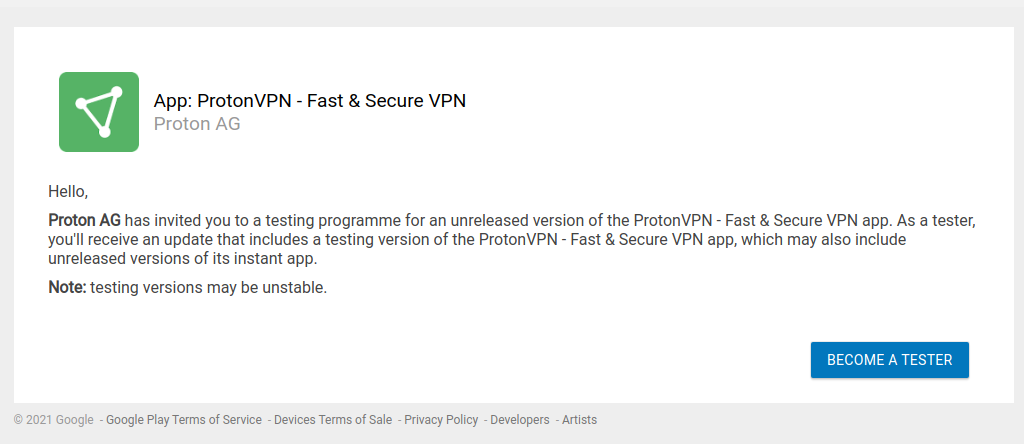Click the green ProtonVPN app icon
The height and width of the screenshot is (444, 1024).
pos(99,112)
